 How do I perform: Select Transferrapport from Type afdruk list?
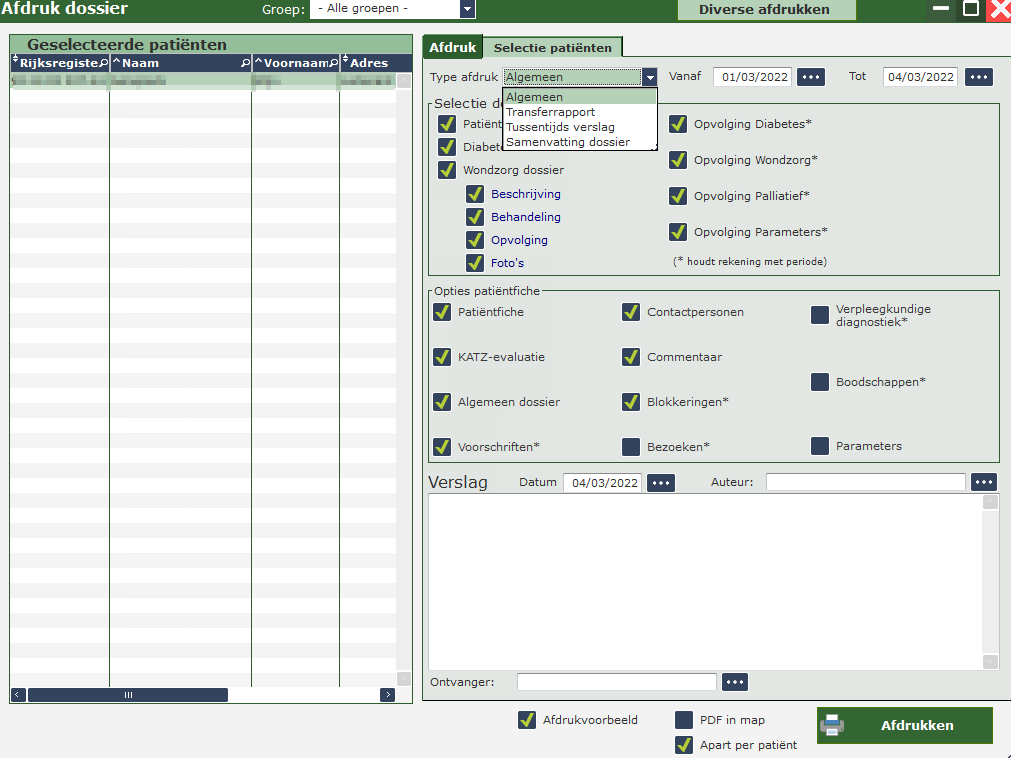550,112
